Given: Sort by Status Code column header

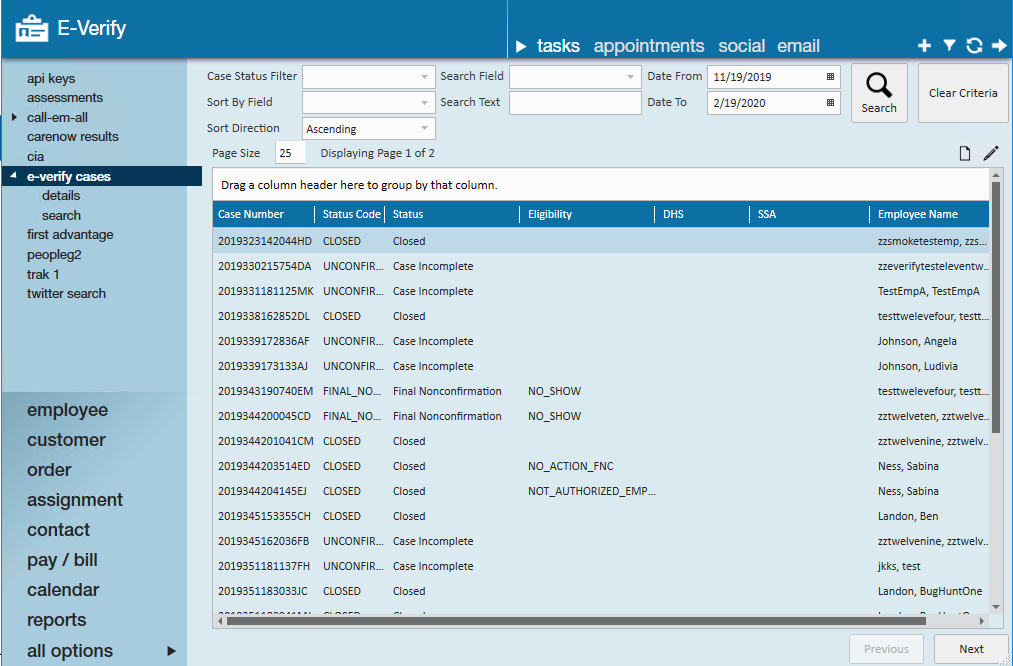Looking at the screenshot, I should pos(351,214).
